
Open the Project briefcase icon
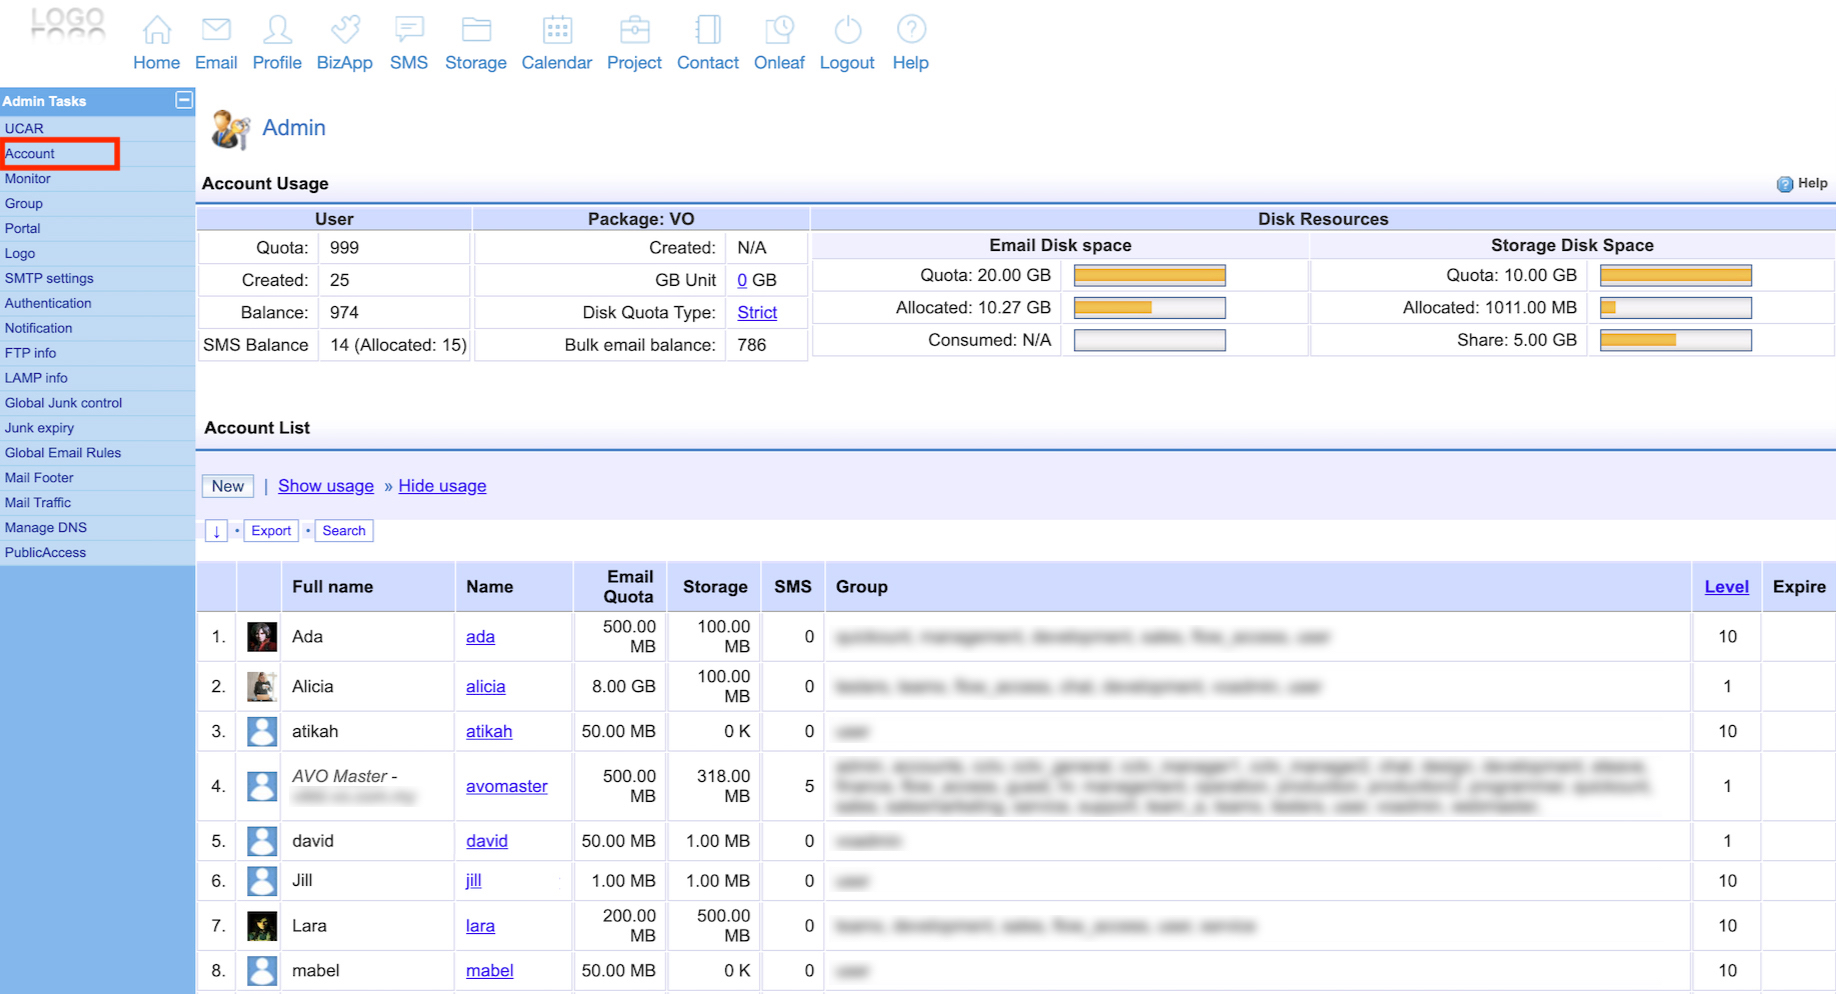634,30
